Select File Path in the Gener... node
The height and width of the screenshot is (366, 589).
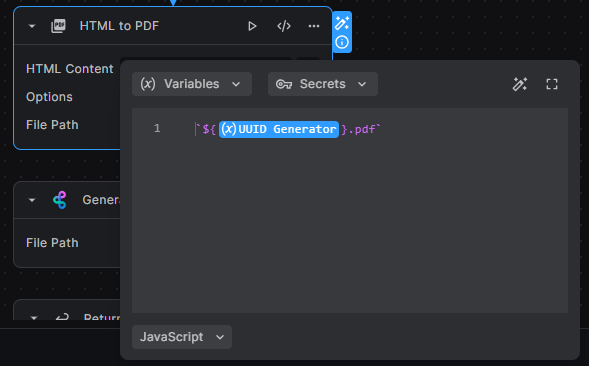pyautogui.click(x=52, y=243)
